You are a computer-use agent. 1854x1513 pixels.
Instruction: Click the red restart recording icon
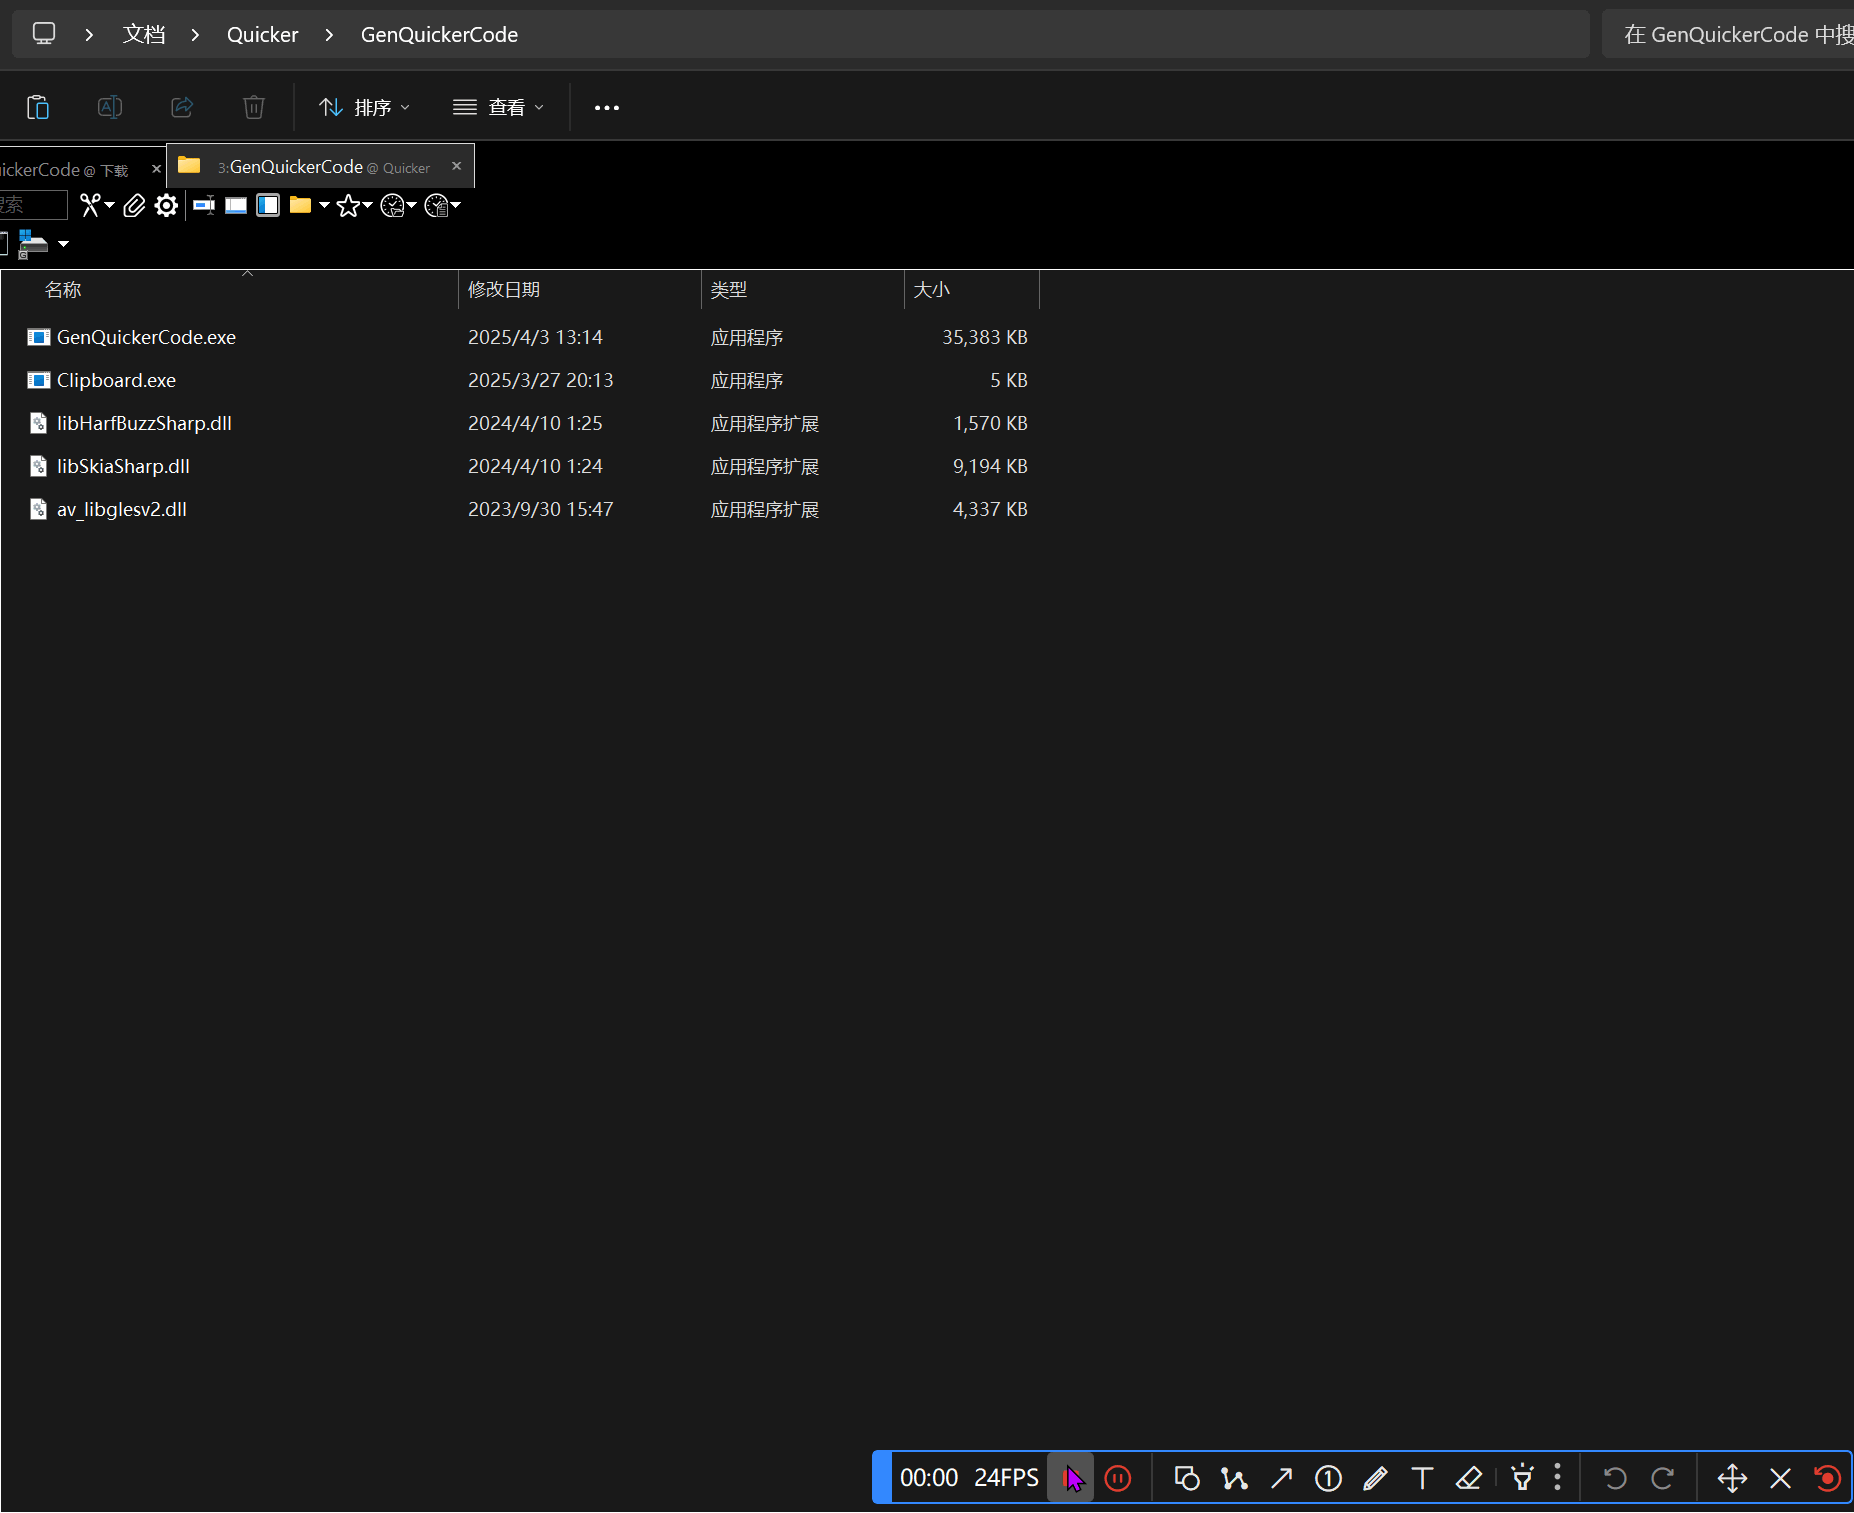1827,1478
